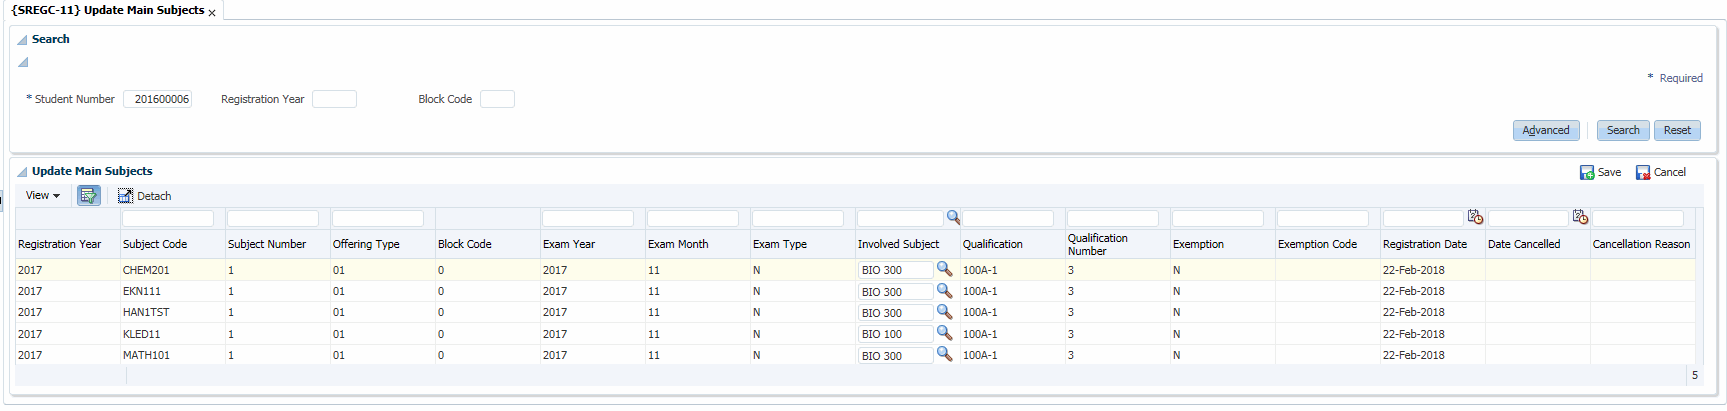This screenshot has height=411, width=1727.
Task: Select the SREGC-11 Update Main Subjects tab
Action: pos(108,10)
